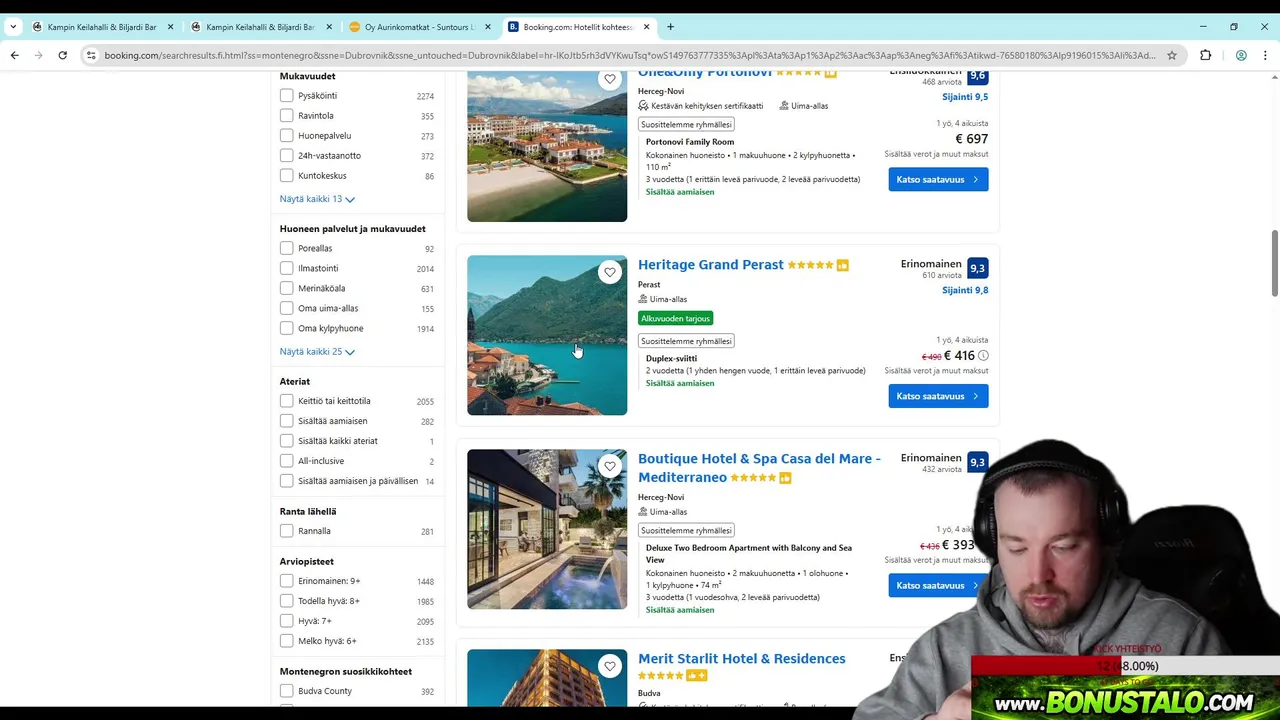Tick Oma uima-allas checkbox
The width and height of the screenshot is (1280, 720).
click(287, 308)
